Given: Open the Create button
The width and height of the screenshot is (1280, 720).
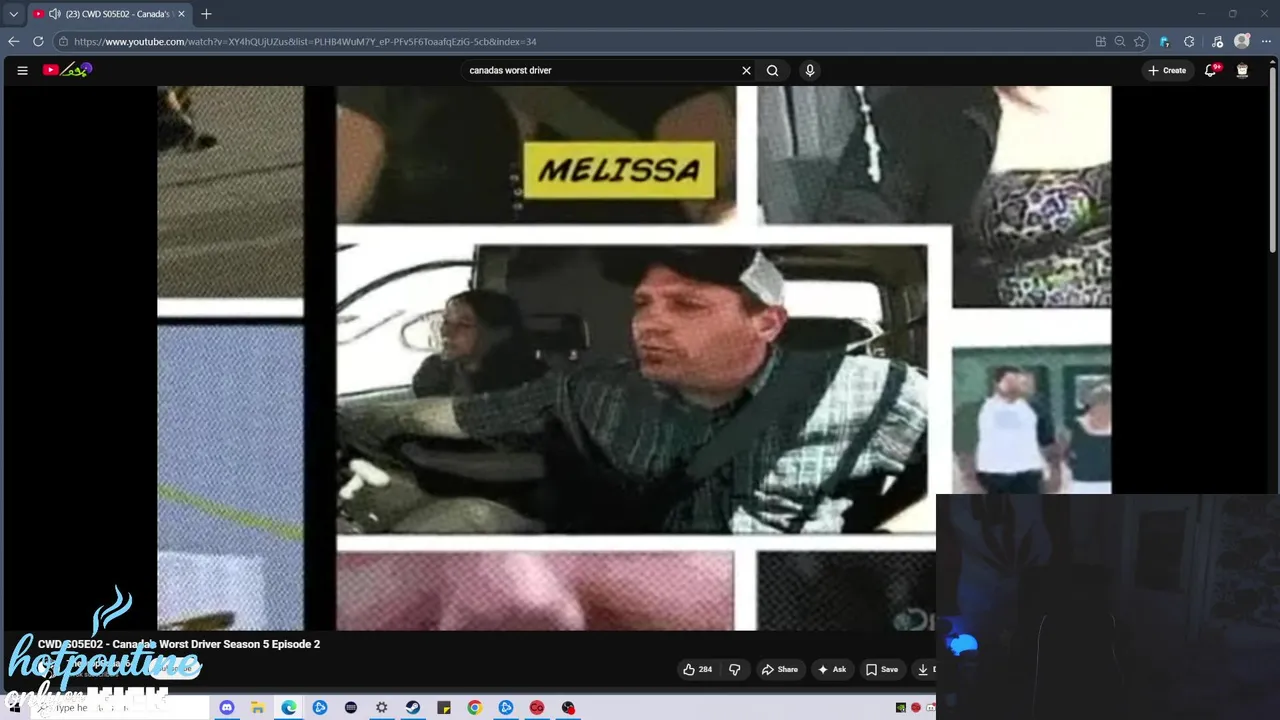Looking at the screenshot, I should click(x=1167, y=70).
